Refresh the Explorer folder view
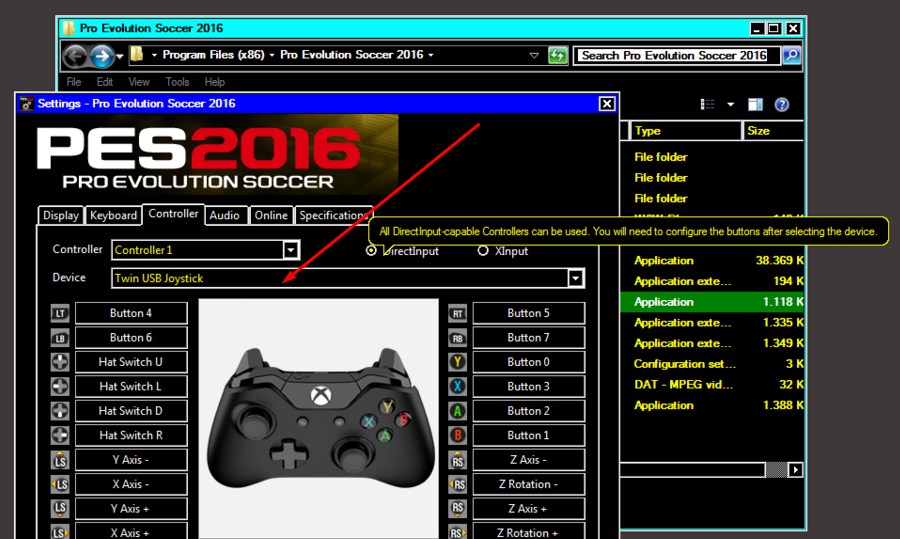The height and width of the screenshot is (539, 900). (557, 55)
